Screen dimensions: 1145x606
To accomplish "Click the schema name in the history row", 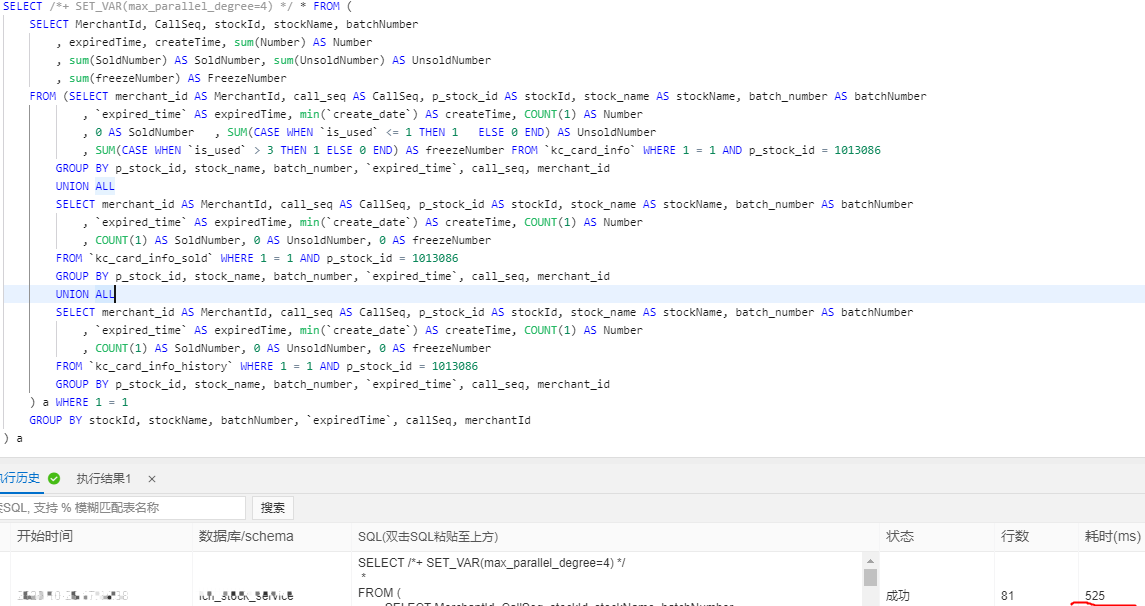I will 250,593.
